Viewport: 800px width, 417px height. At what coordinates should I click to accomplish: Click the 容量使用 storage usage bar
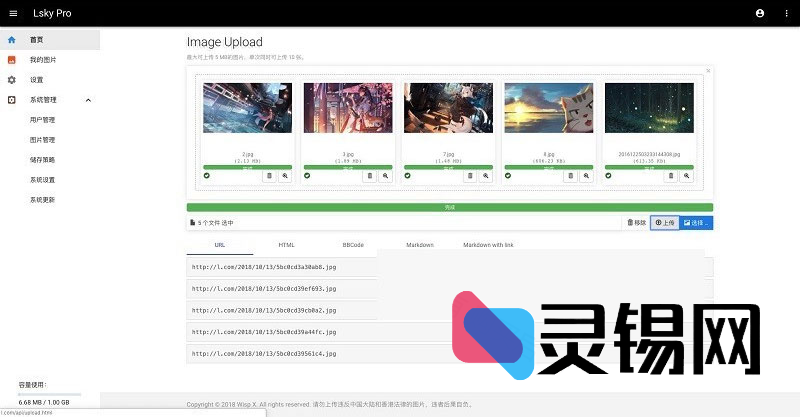coord(49,394)
